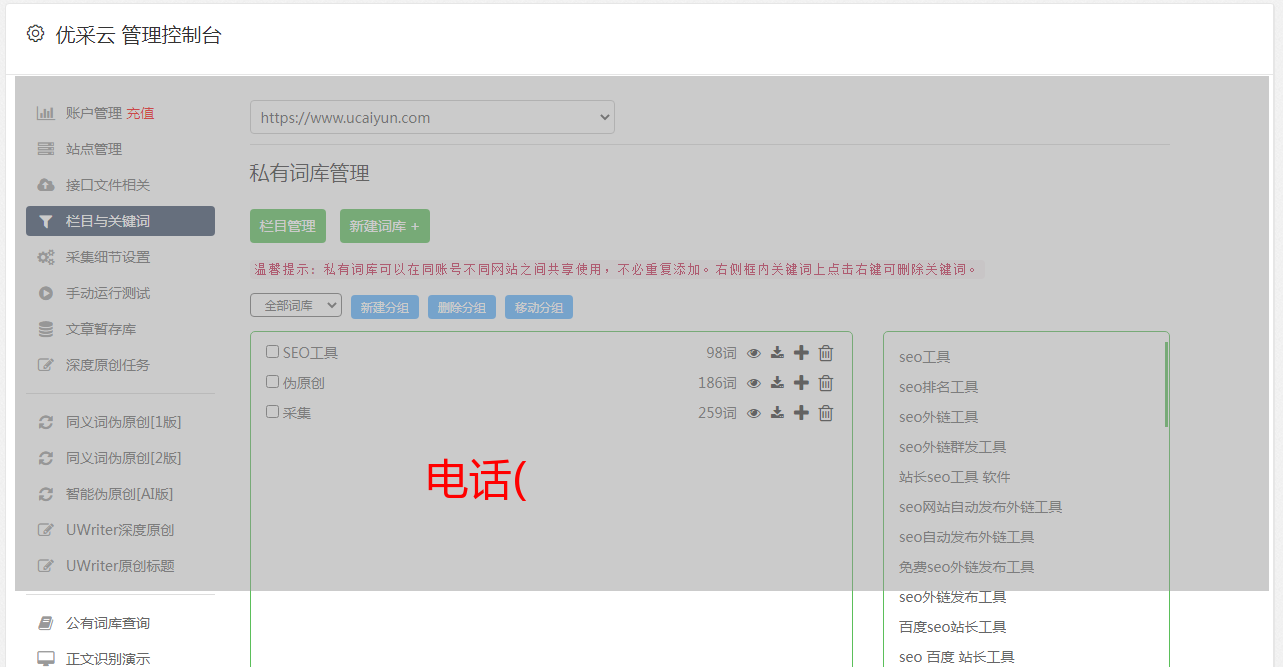The height and width of the screenshot is (667, 1283).
Task: Select keyword 免费seo外链发布工具
Action: click(966, 567)
